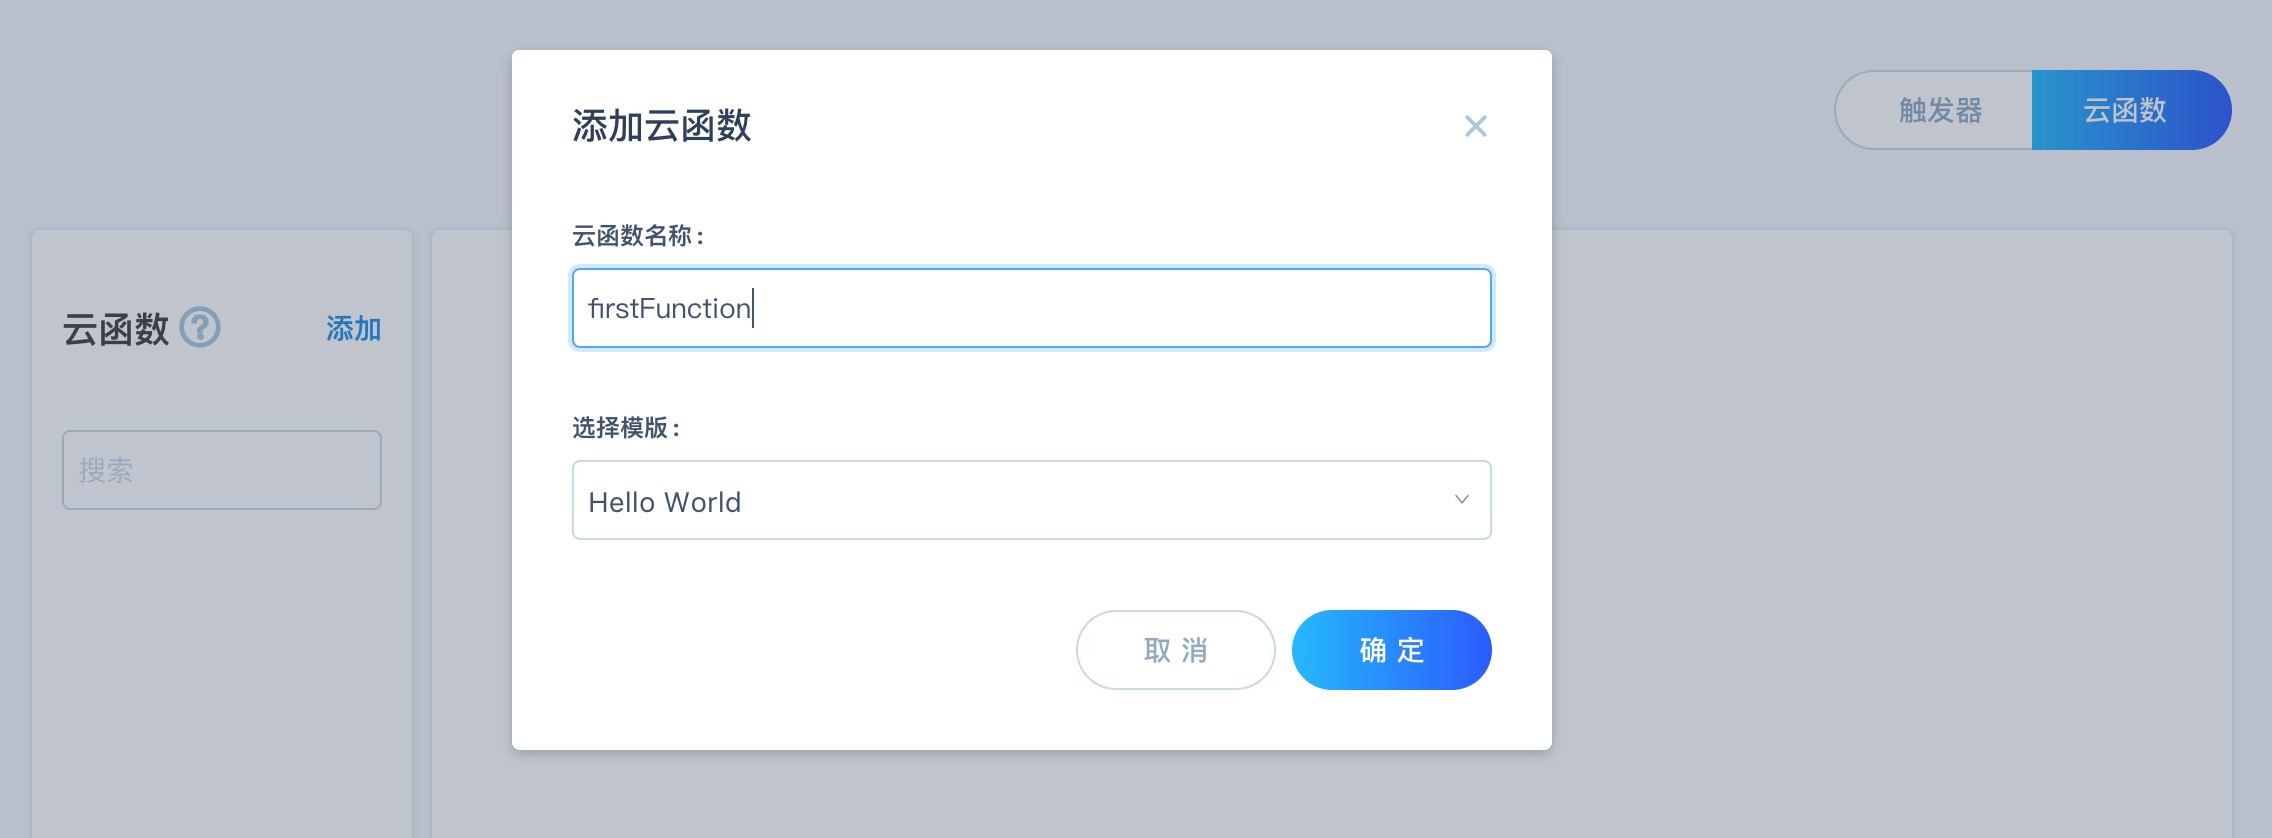The height and width of the screenshot is (838, 2272).
Task: Click the 选择模版 field label
Action: [x=626, y=428]
